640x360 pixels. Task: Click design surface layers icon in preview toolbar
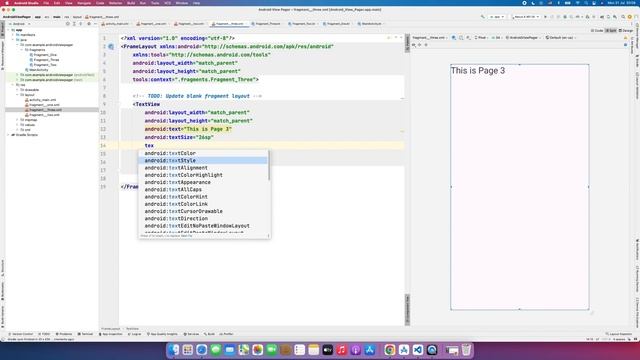coord(454,38)
